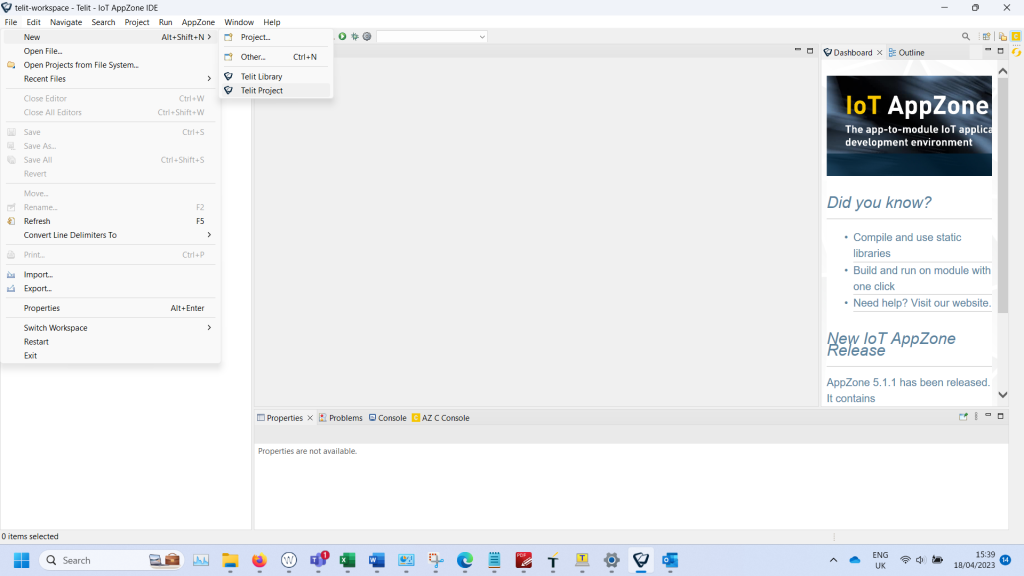Viewport: 1024px width, 576px height.
Task: Maximize the Properties panel
Action: (1000, 416)
